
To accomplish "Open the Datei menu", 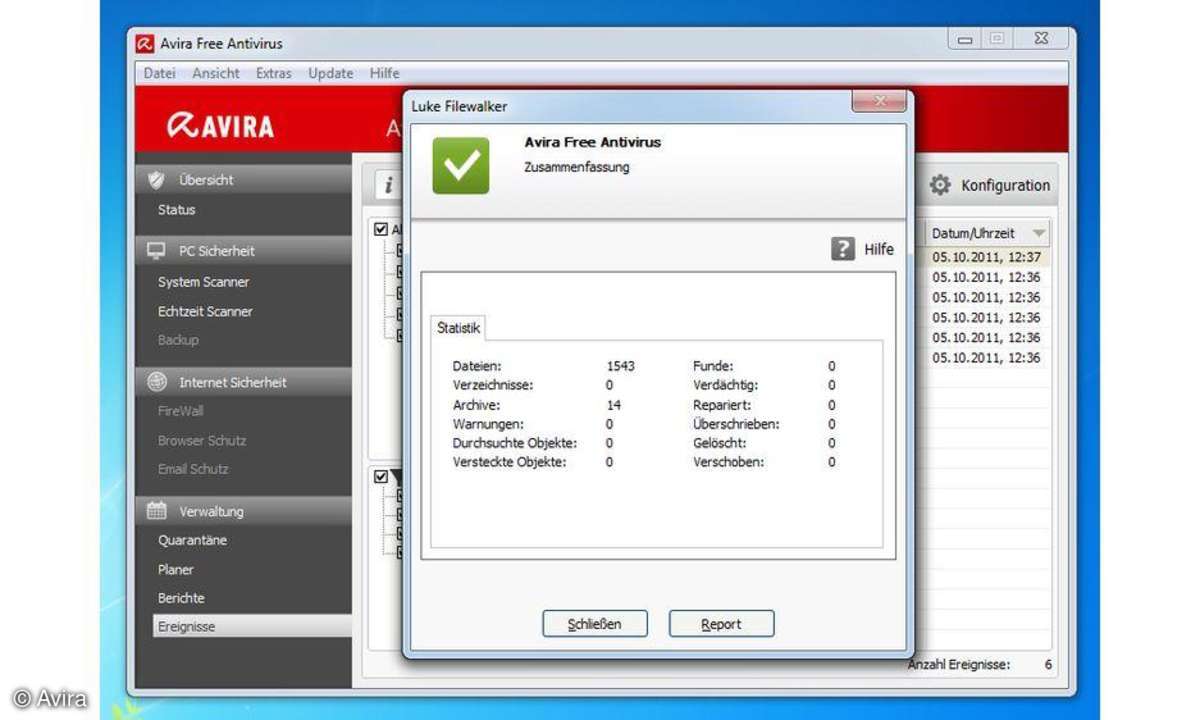I will point(159,73).
